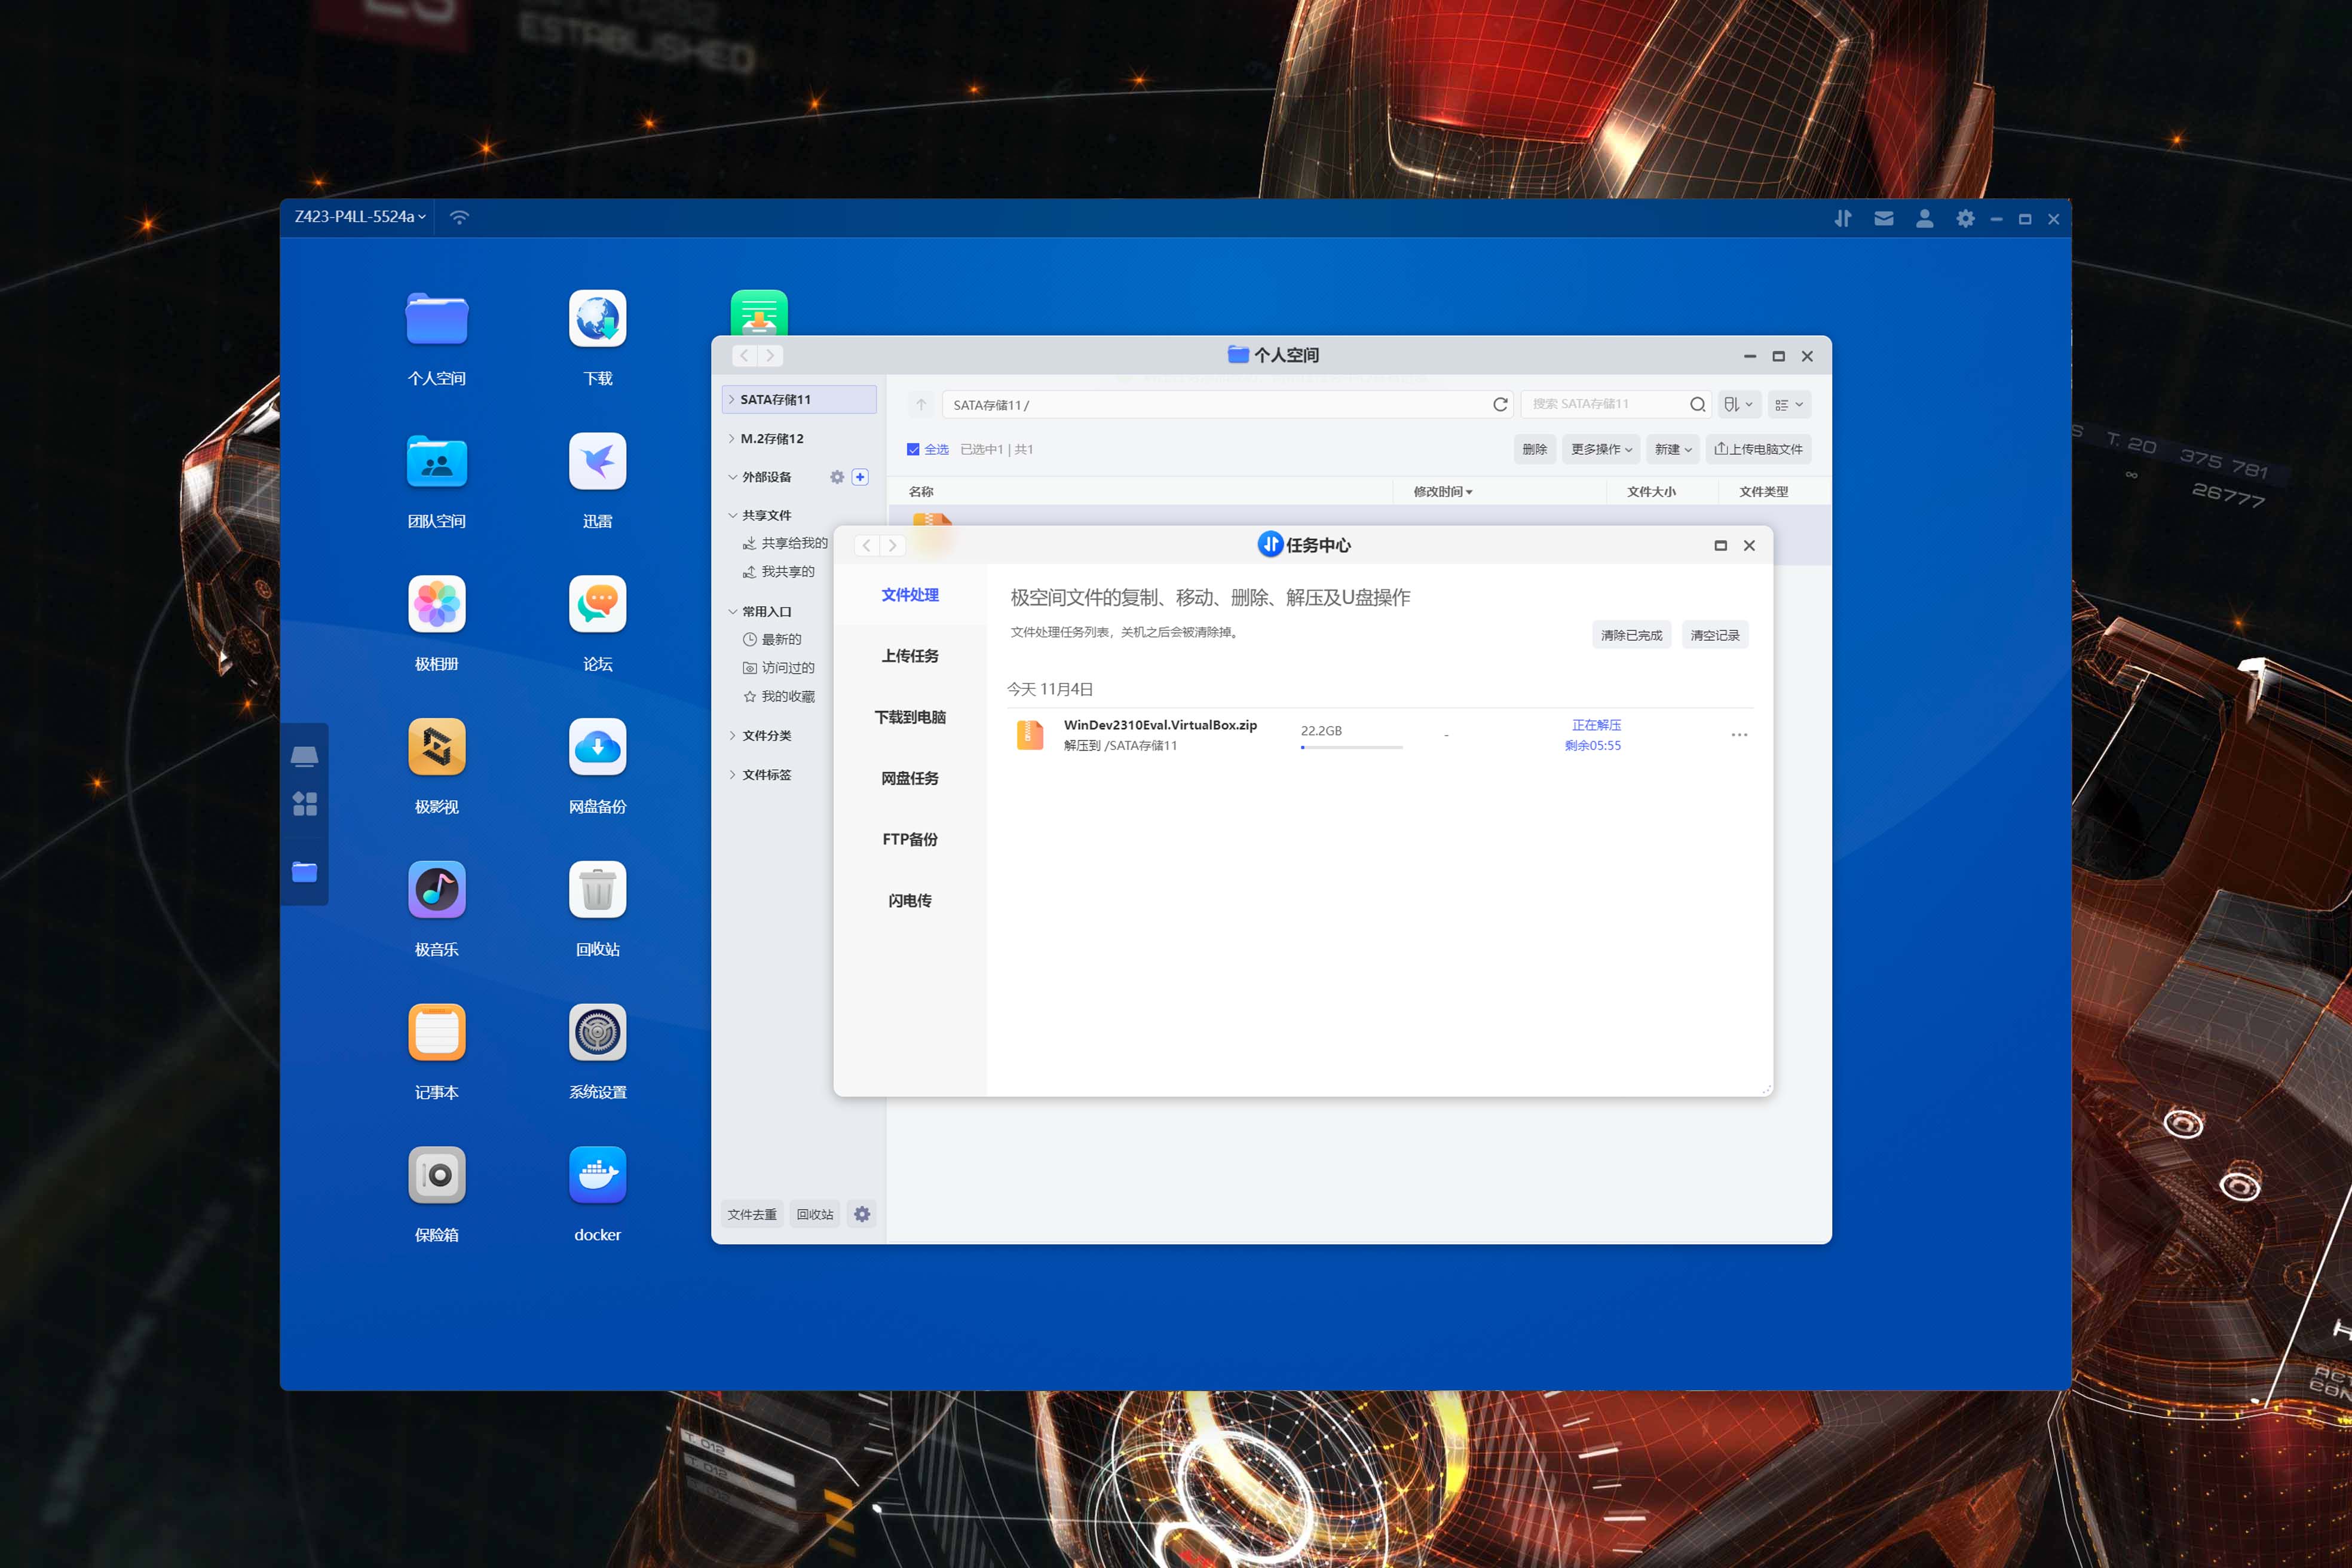Click the 删除 button

pos(1534,449)
